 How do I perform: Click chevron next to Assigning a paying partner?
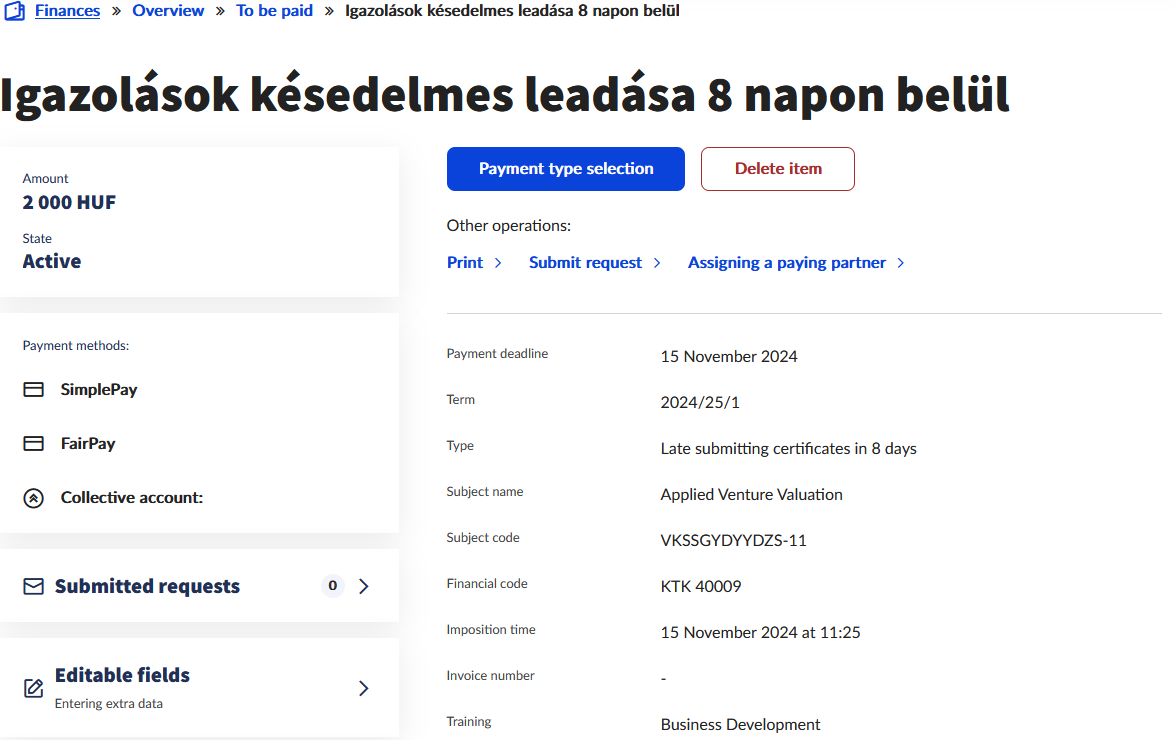[901, 263]
